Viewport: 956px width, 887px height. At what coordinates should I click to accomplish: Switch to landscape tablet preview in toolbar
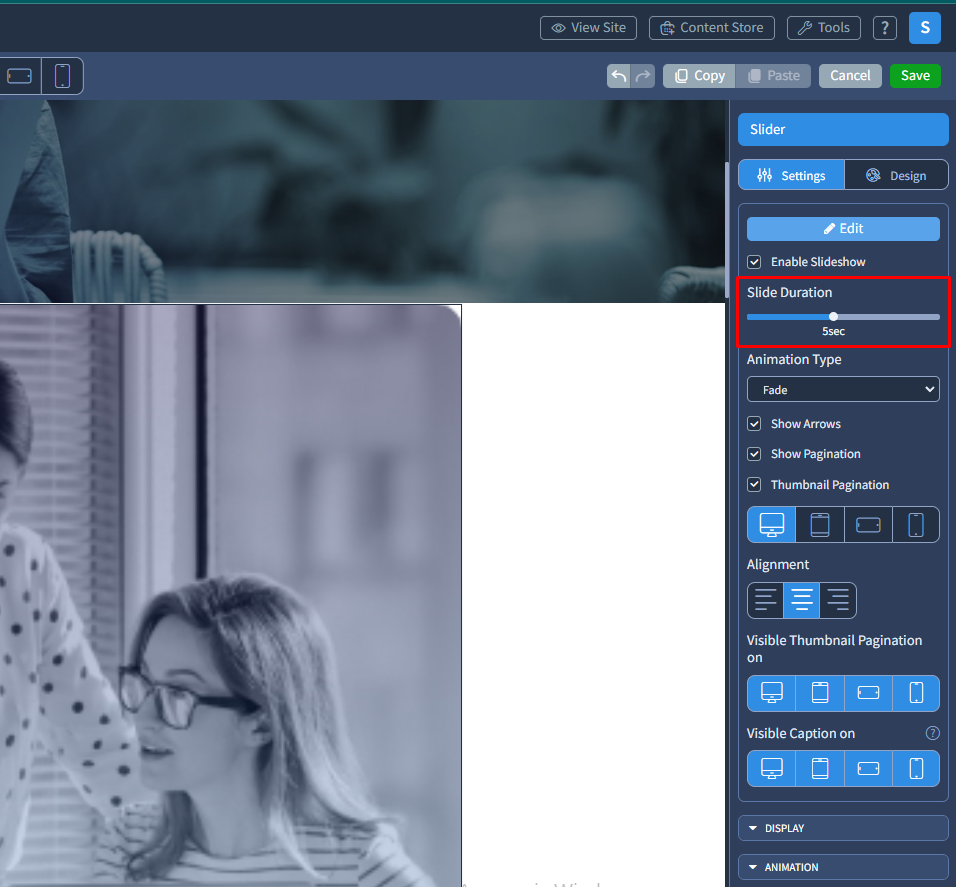(20, 76)
